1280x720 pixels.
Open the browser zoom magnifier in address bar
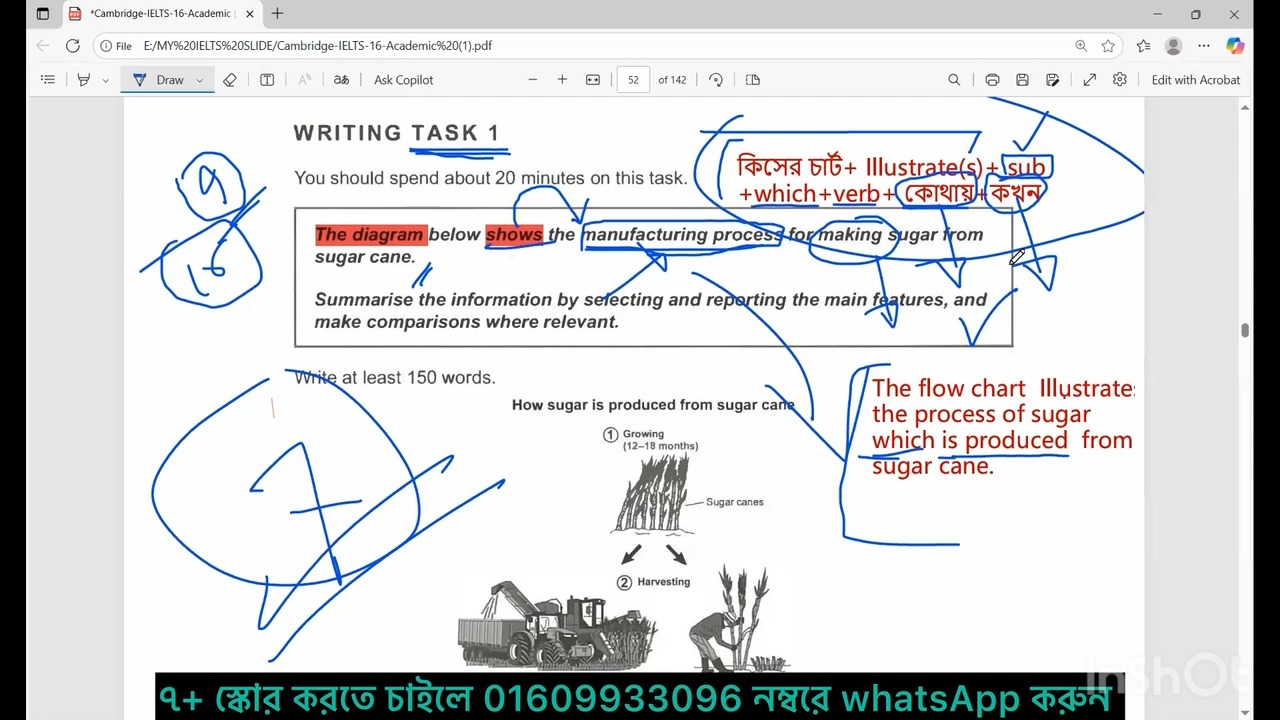click(1081, 46)
